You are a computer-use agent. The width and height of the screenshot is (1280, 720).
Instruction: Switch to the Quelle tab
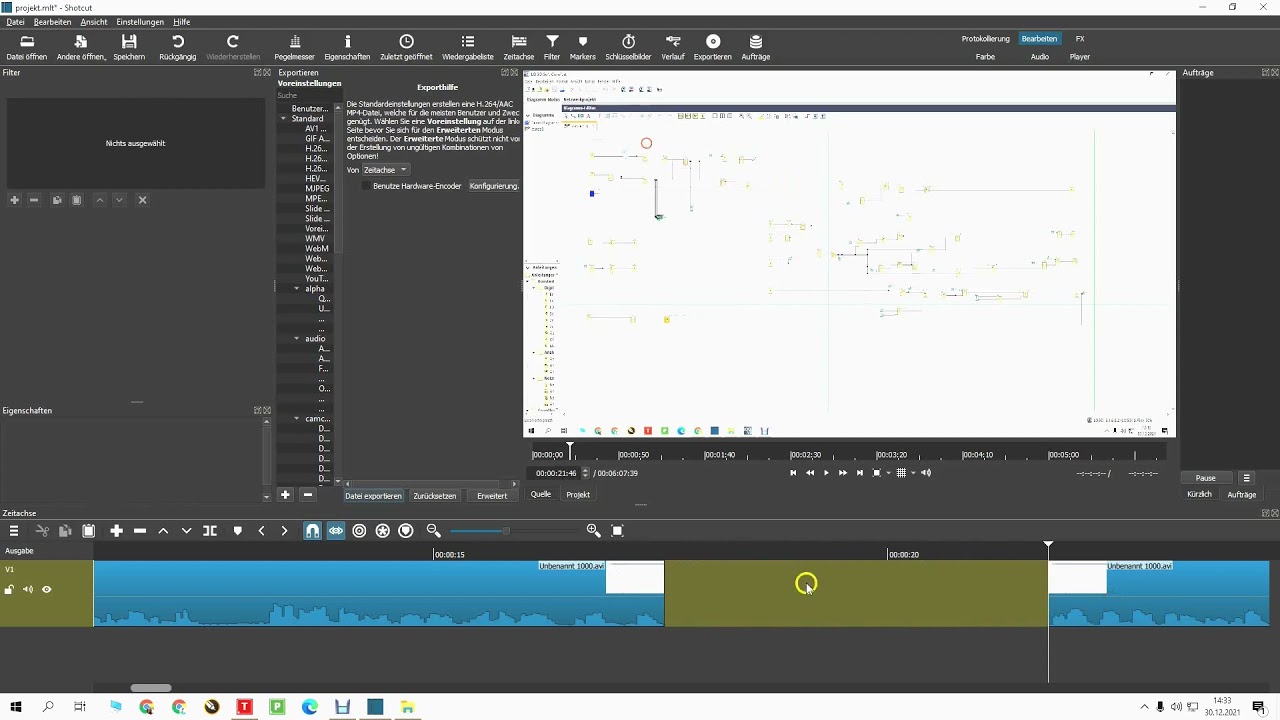tap(541, 494)
